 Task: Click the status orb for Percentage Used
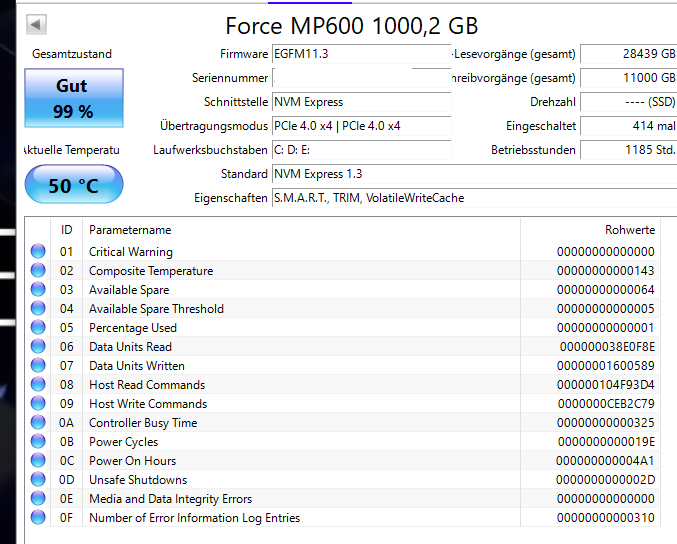click(38, 327)
